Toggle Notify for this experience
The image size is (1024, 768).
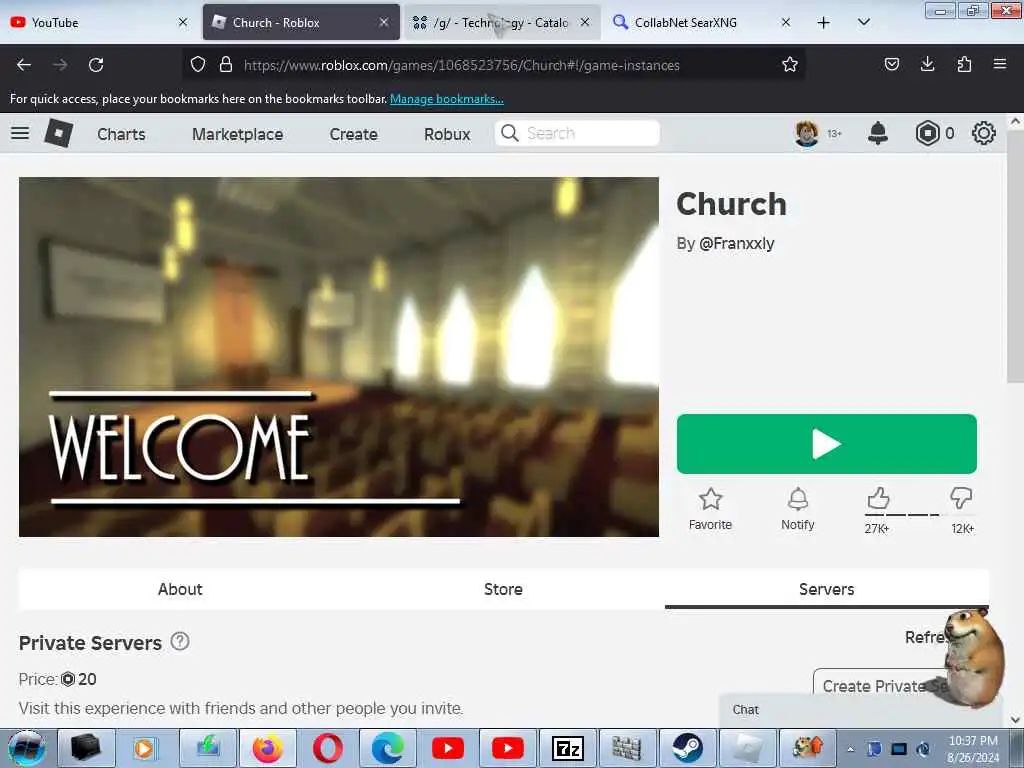798,509
